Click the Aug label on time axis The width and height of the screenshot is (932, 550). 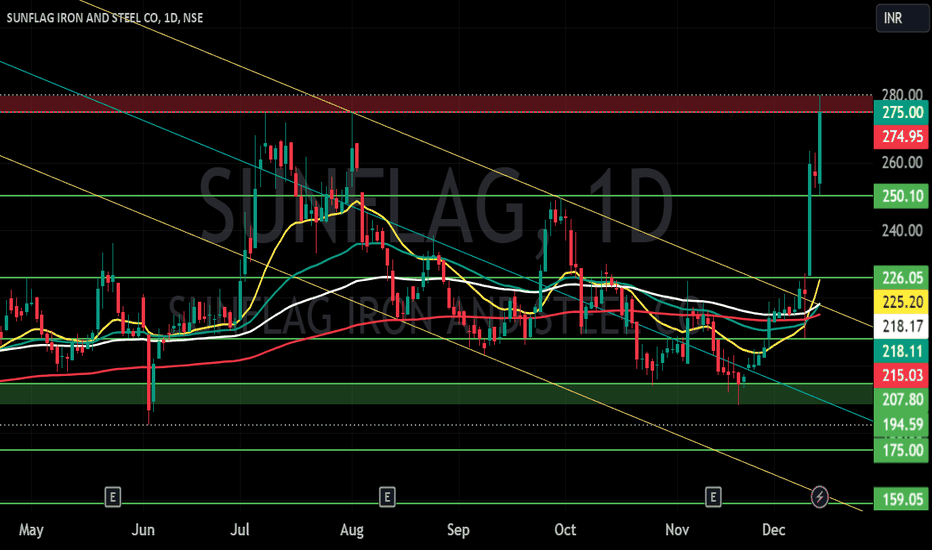[x=352, y=530]
